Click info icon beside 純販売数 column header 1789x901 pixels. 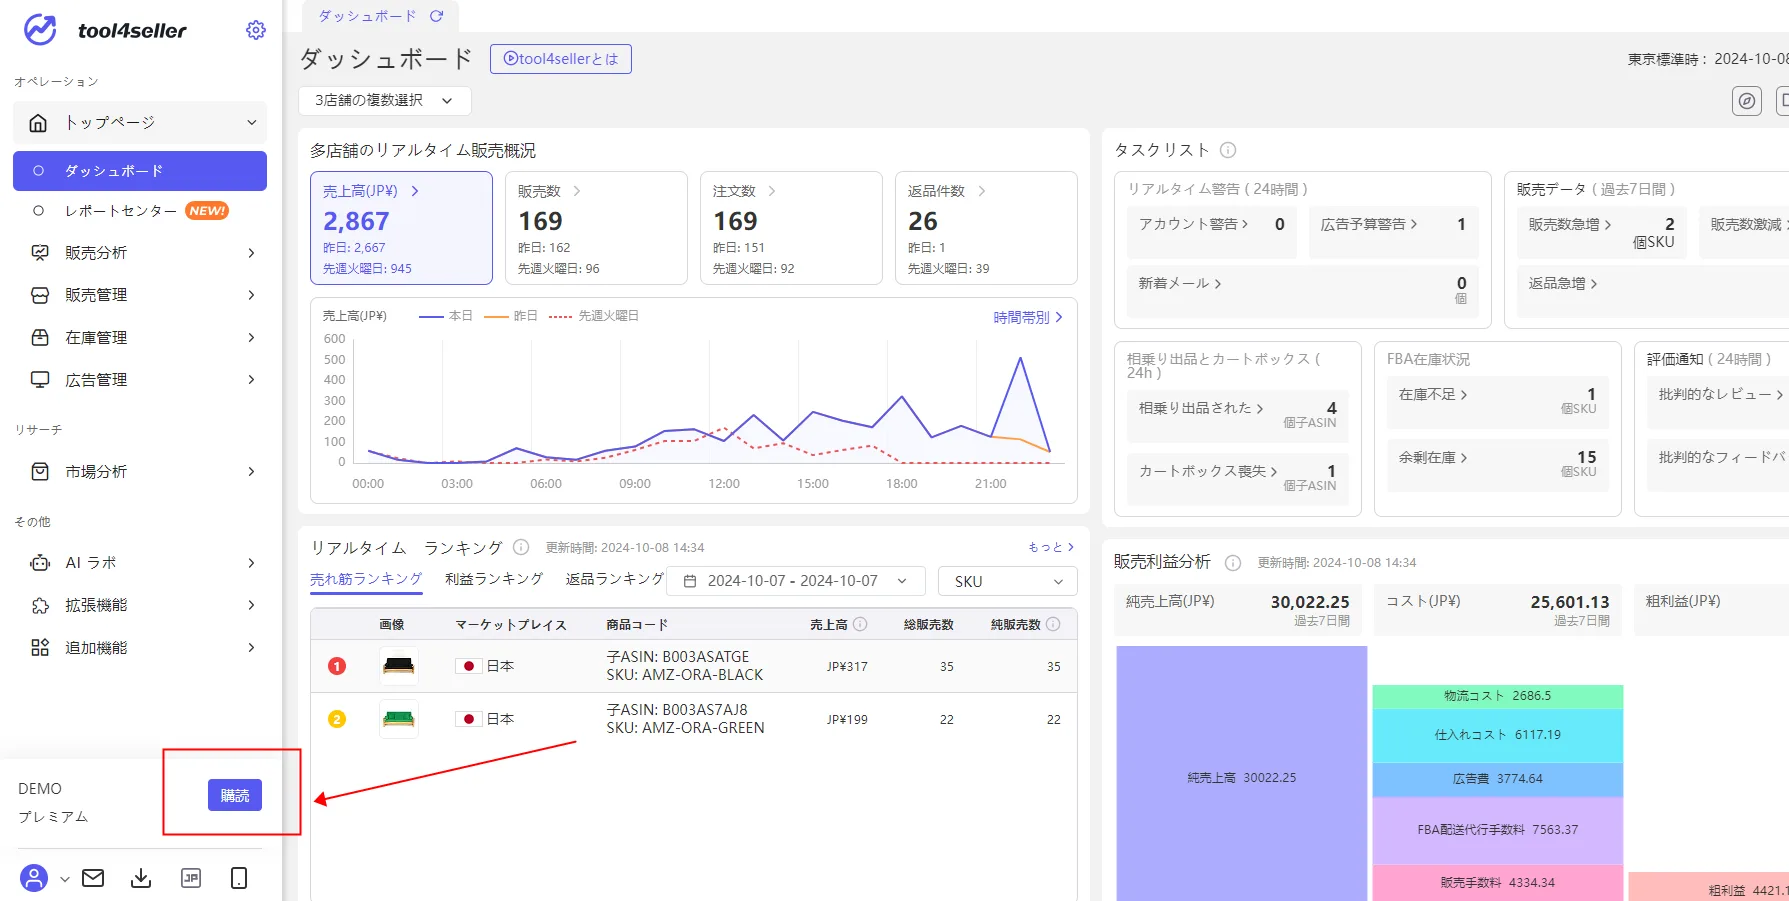[x=1052, y=624]
